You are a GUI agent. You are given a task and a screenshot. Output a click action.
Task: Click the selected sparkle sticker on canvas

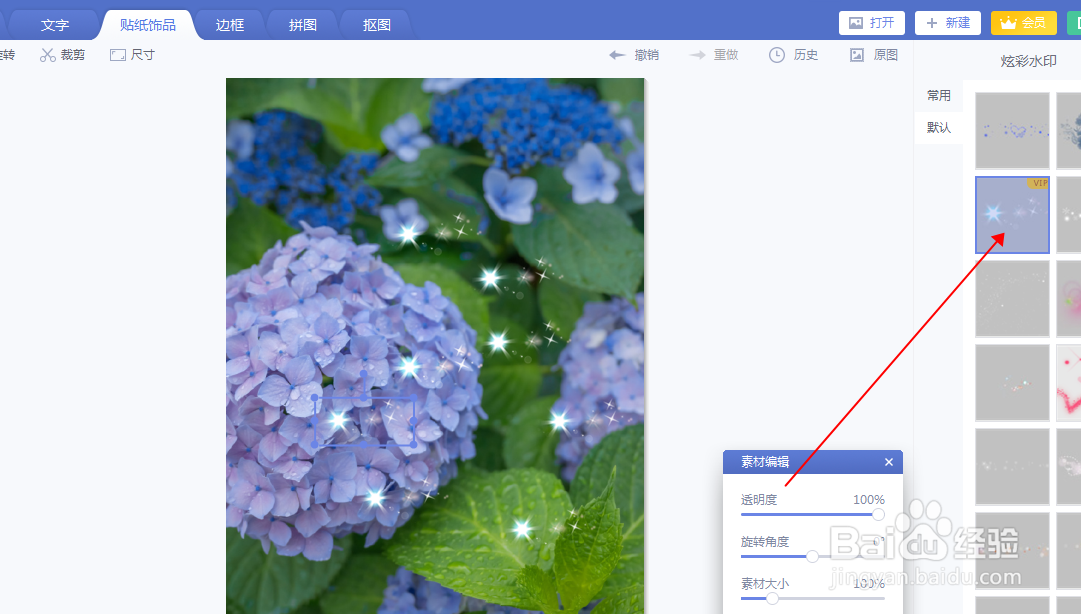(364, 420)
